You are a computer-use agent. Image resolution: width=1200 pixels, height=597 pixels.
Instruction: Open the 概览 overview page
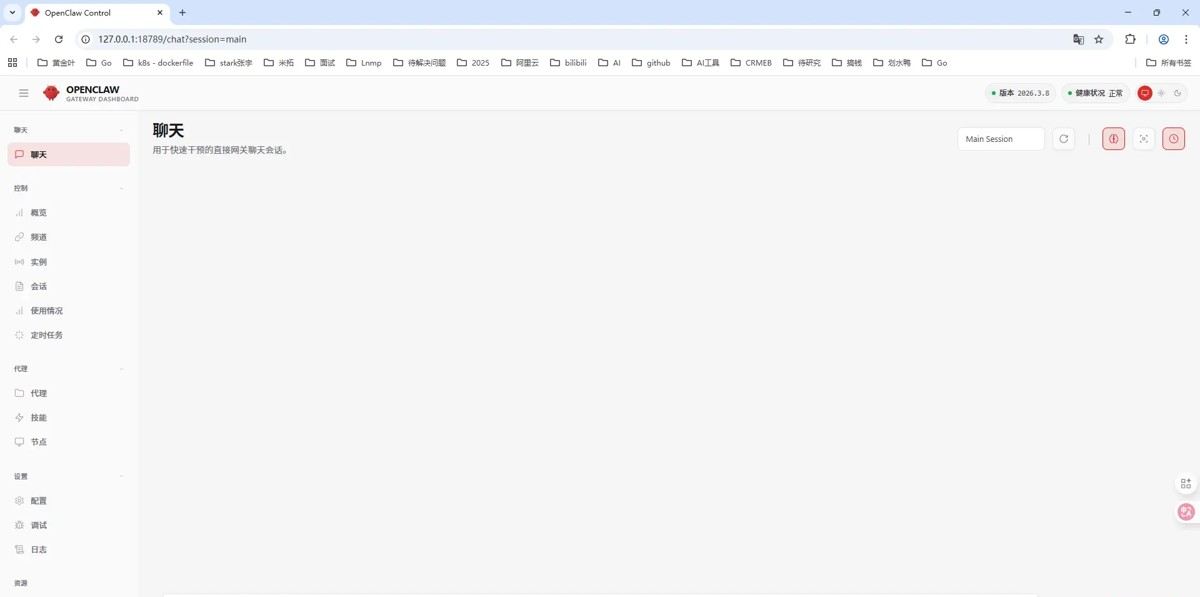pyautogui.click(x=69, y=213)
